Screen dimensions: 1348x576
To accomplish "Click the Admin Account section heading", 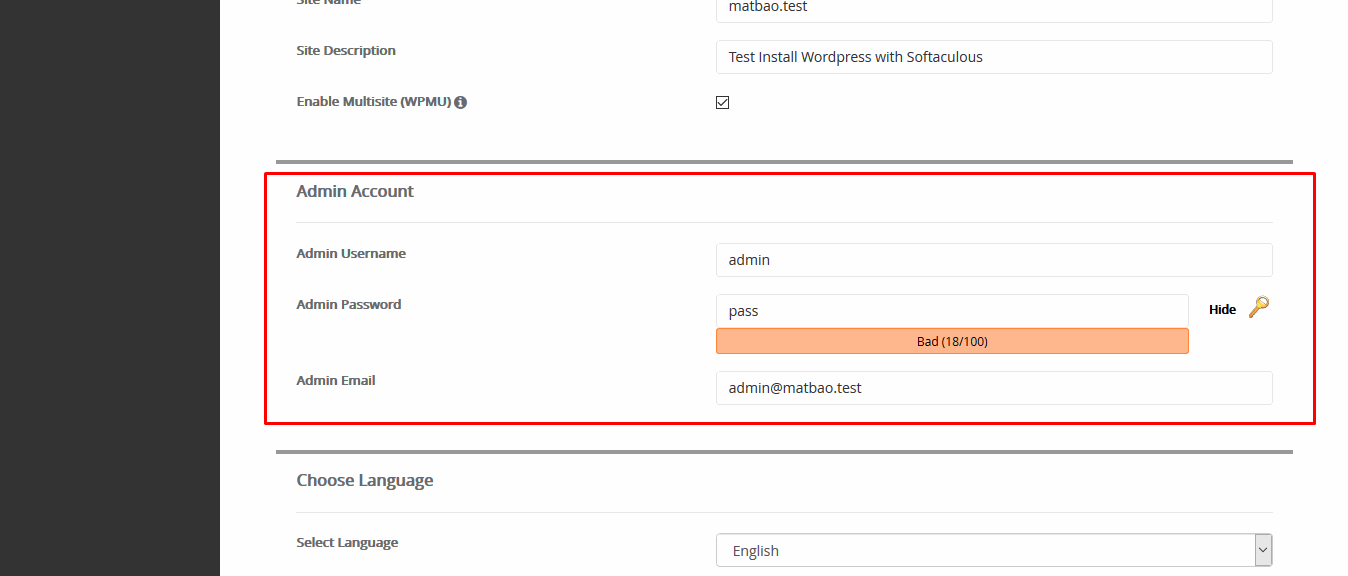I will click(355, 191).
